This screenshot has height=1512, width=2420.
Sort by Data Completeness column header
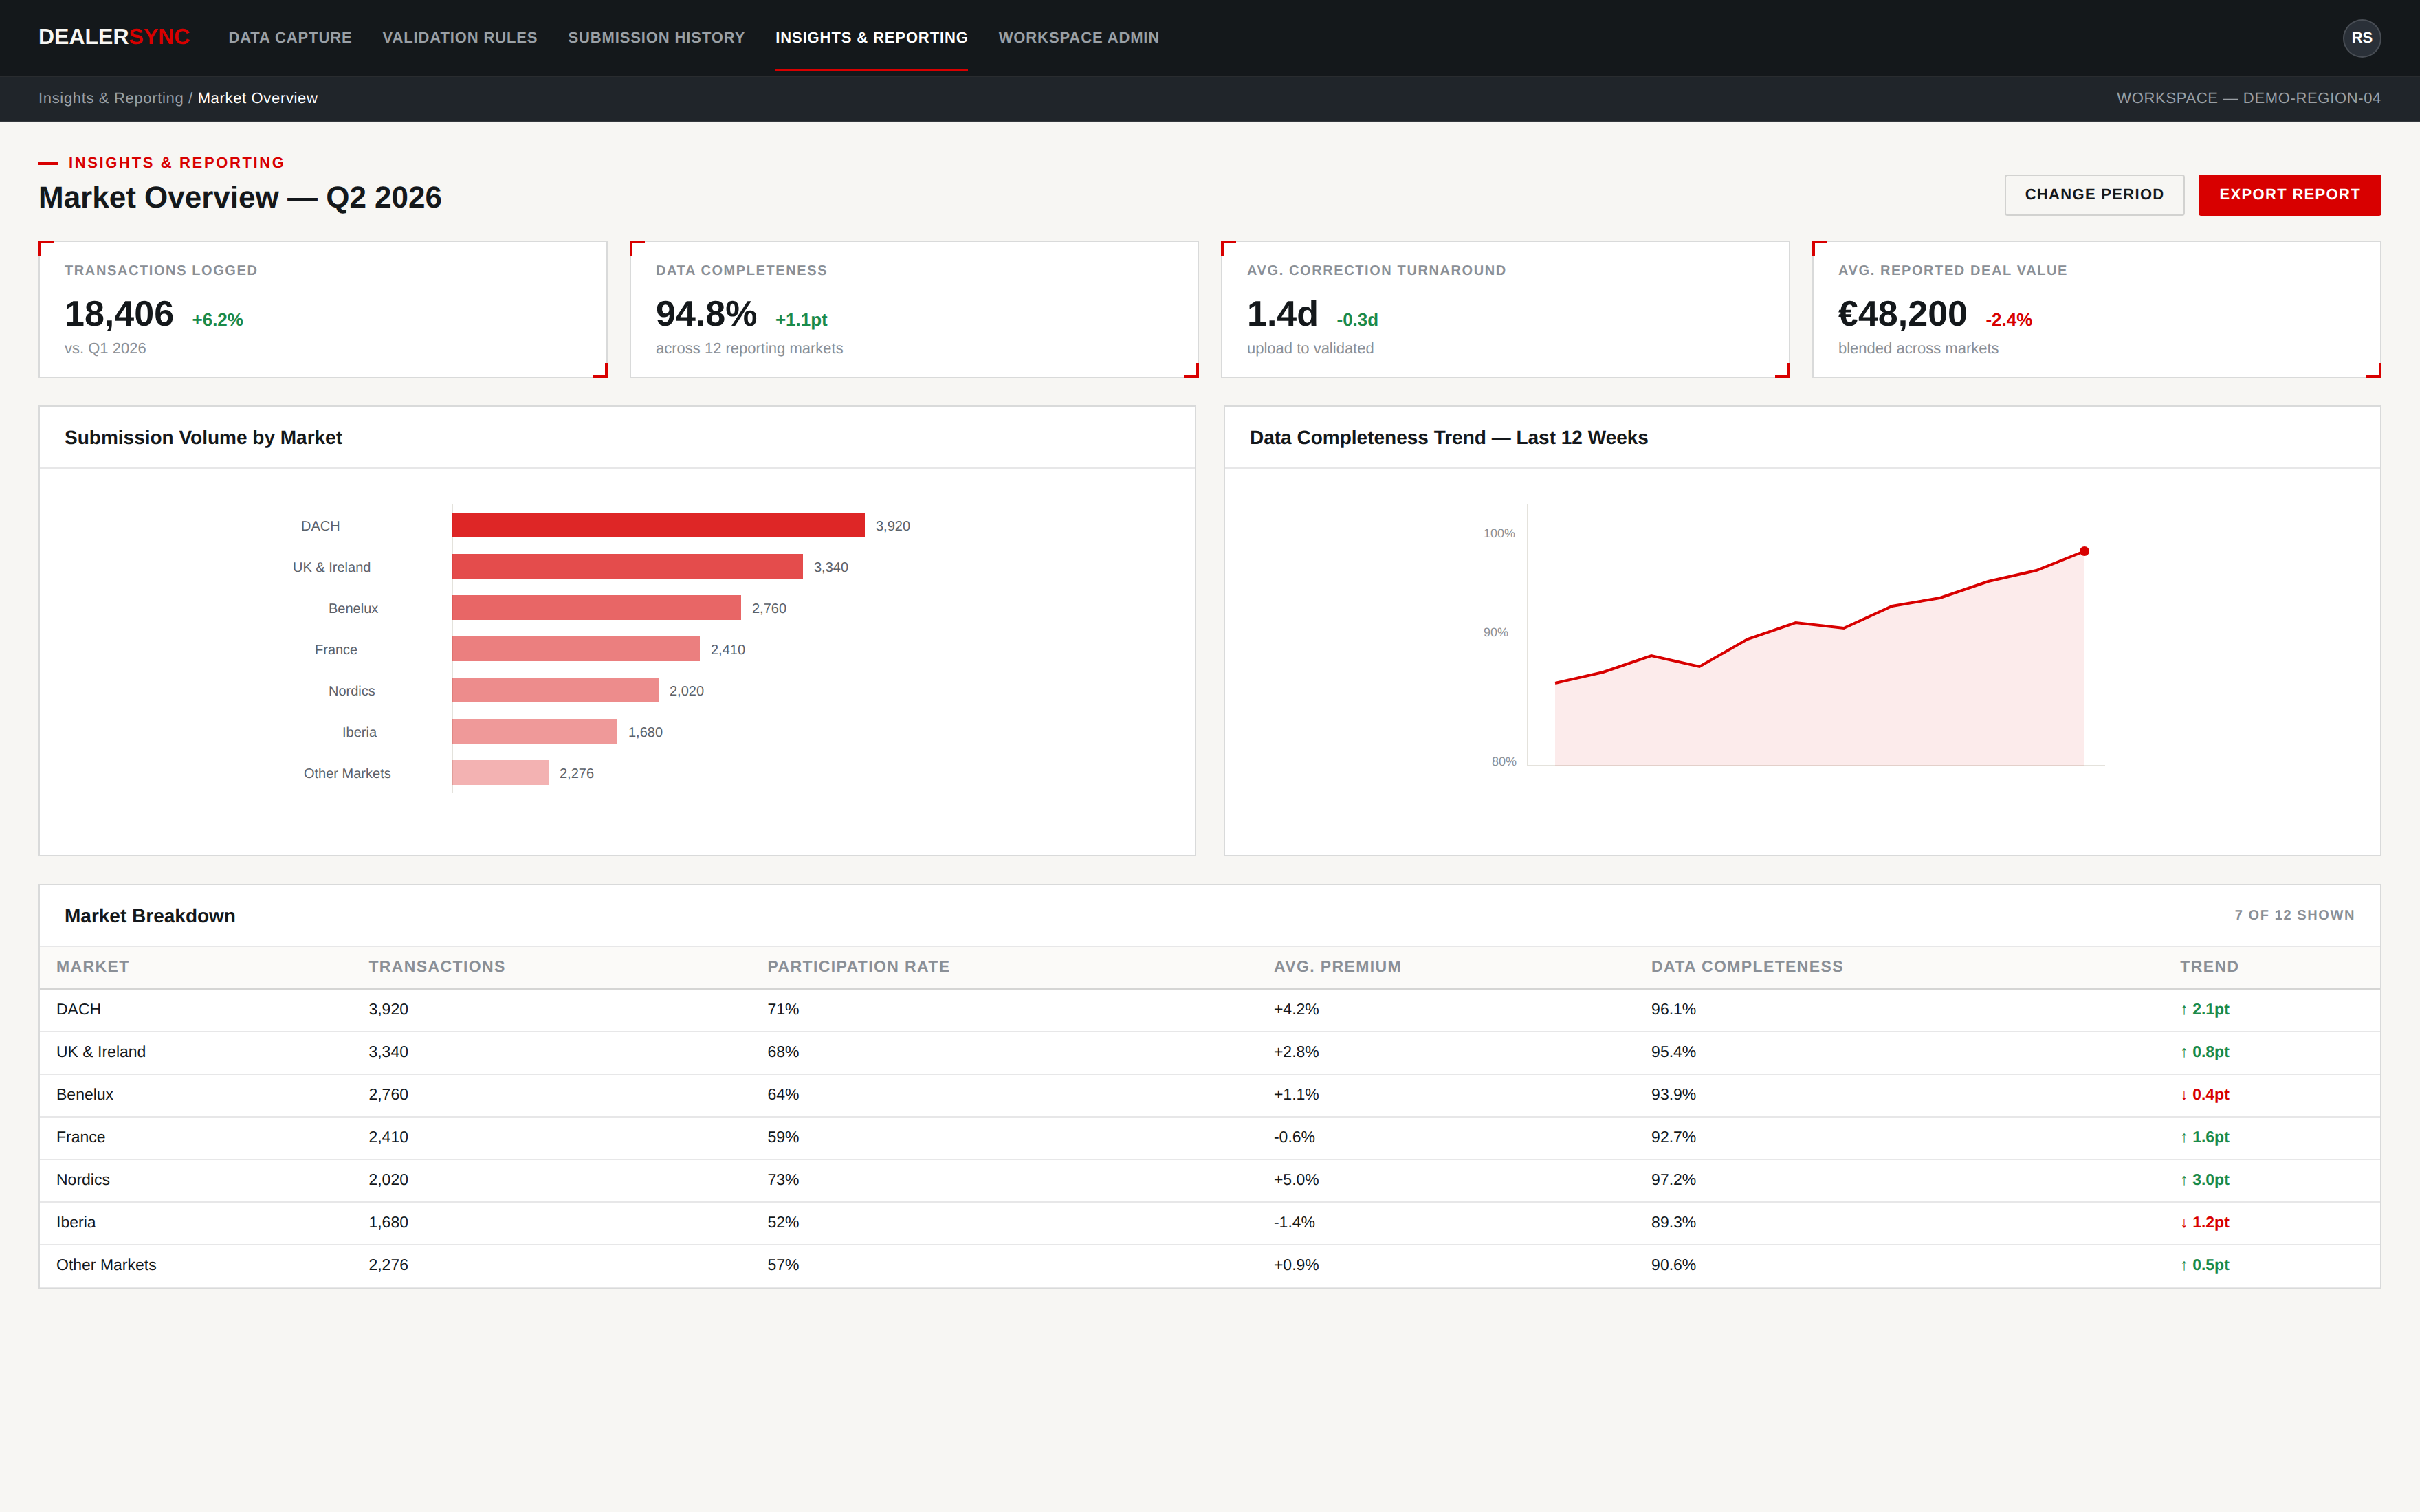1747,966
